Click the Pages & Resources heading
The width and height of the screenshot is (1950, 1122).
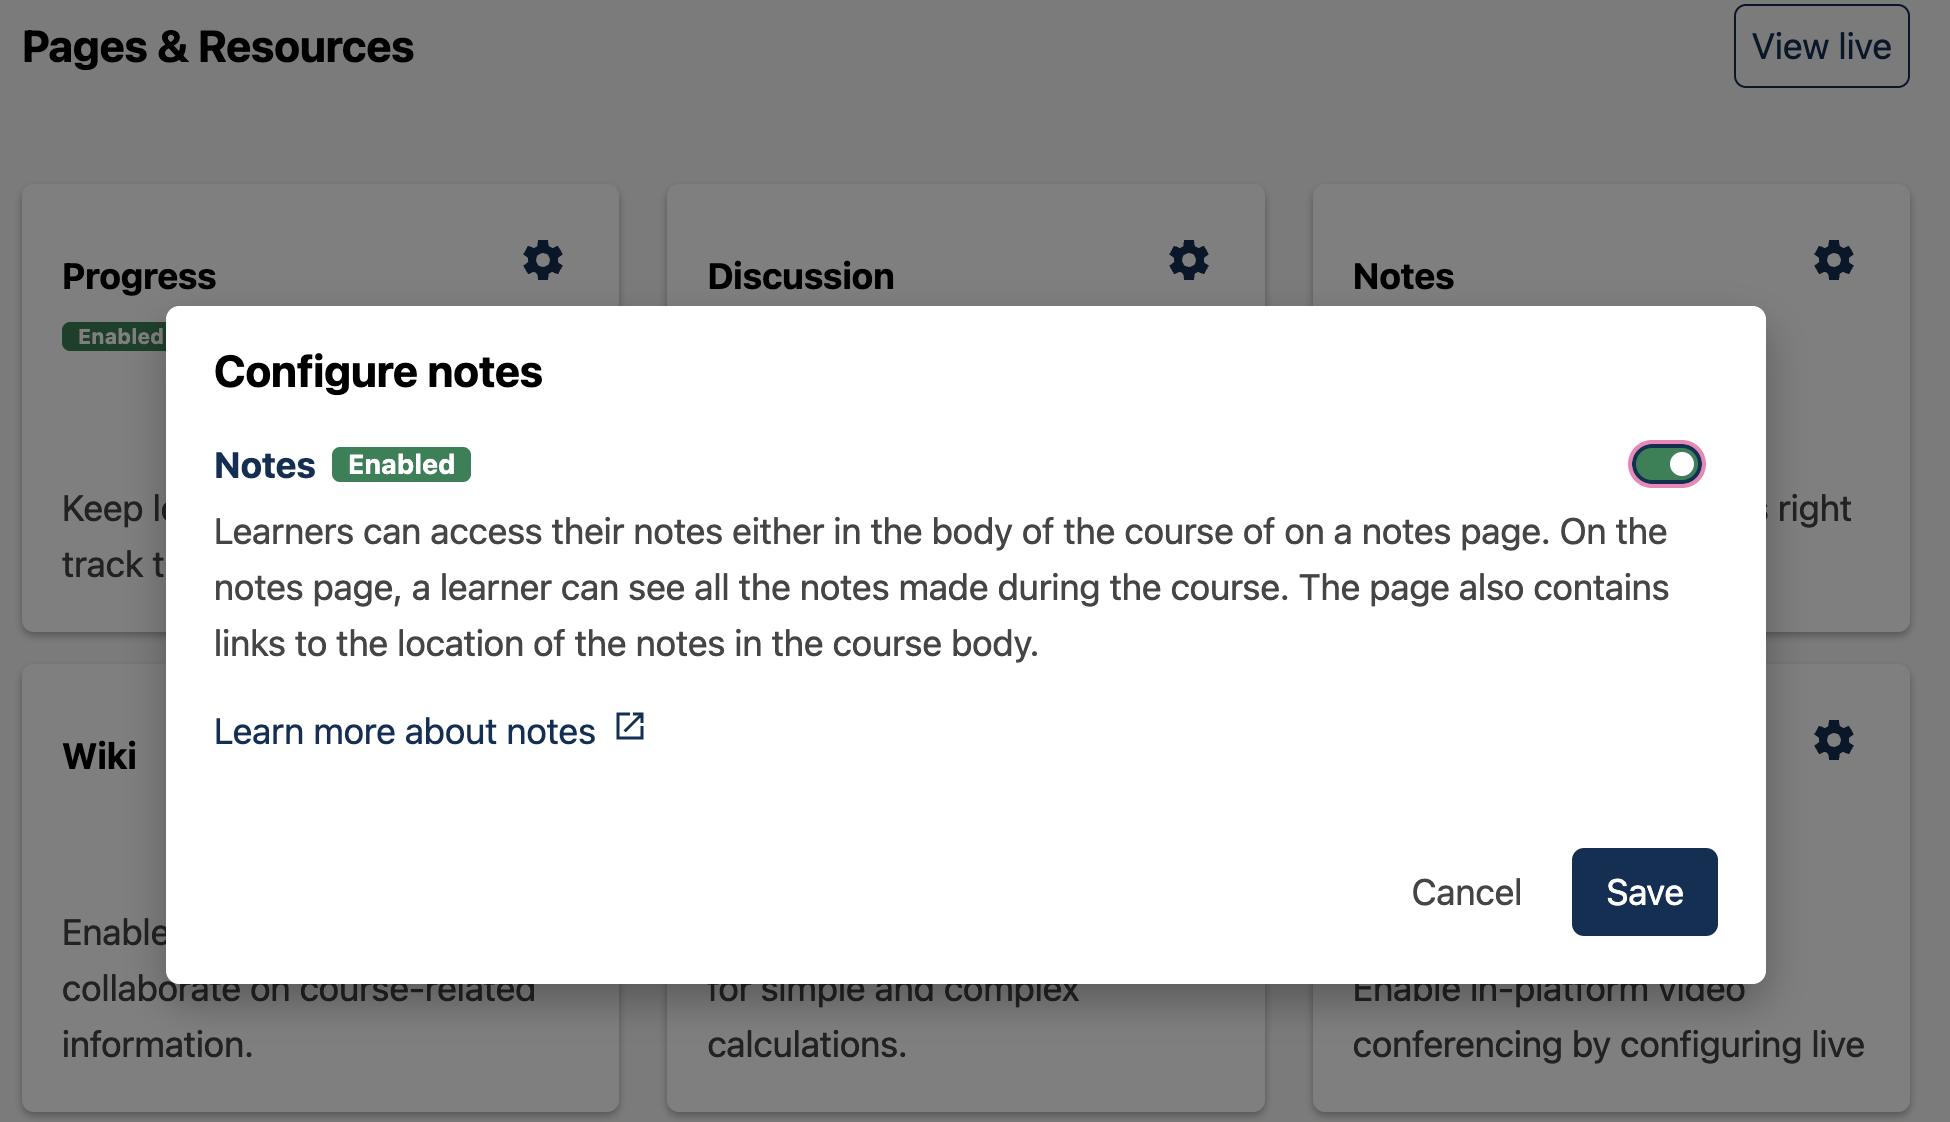(218, 47)
